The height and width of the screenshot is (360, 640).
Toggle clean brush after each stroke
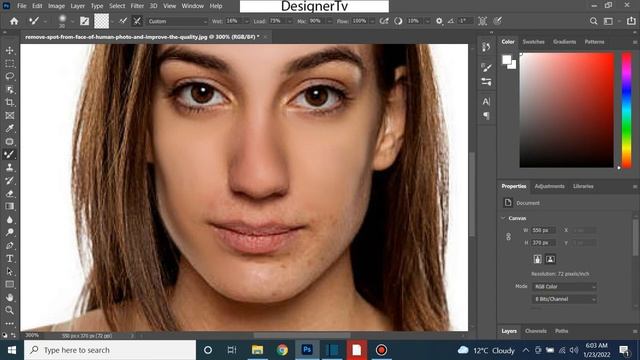pos(137,21)
